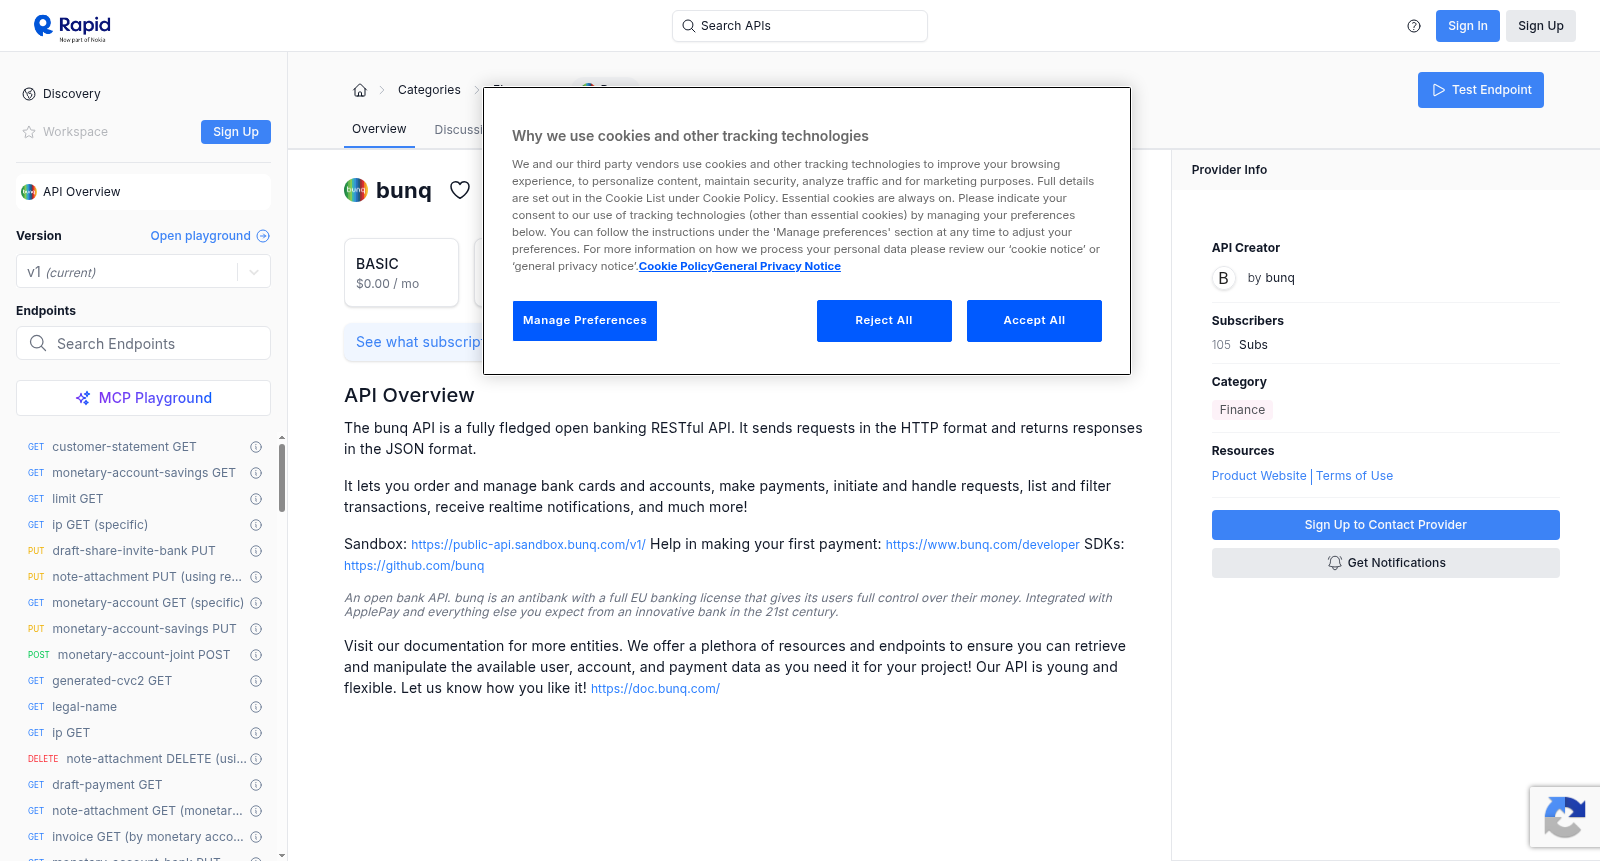
Task: Select limit GET endpoint
Action: (77, 499)
